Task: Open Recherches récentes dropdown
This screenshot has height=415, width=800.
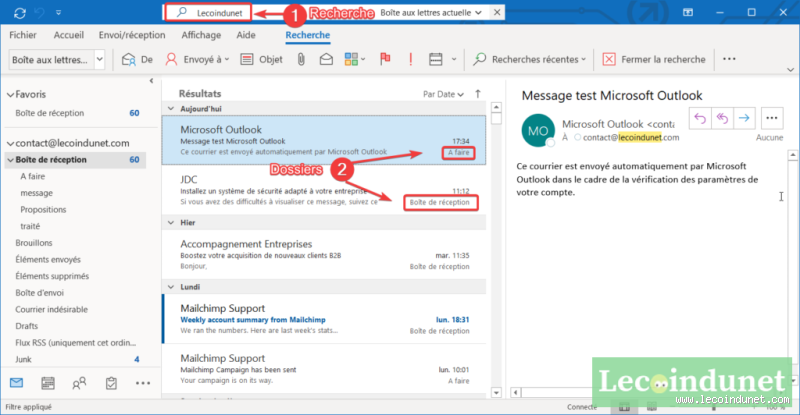Action: coord(529,60)
